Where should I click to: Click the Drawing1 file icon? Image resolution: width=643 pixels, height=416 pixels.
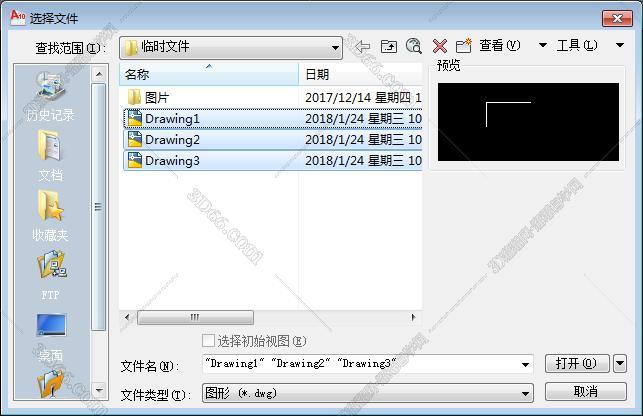point(135,118)
